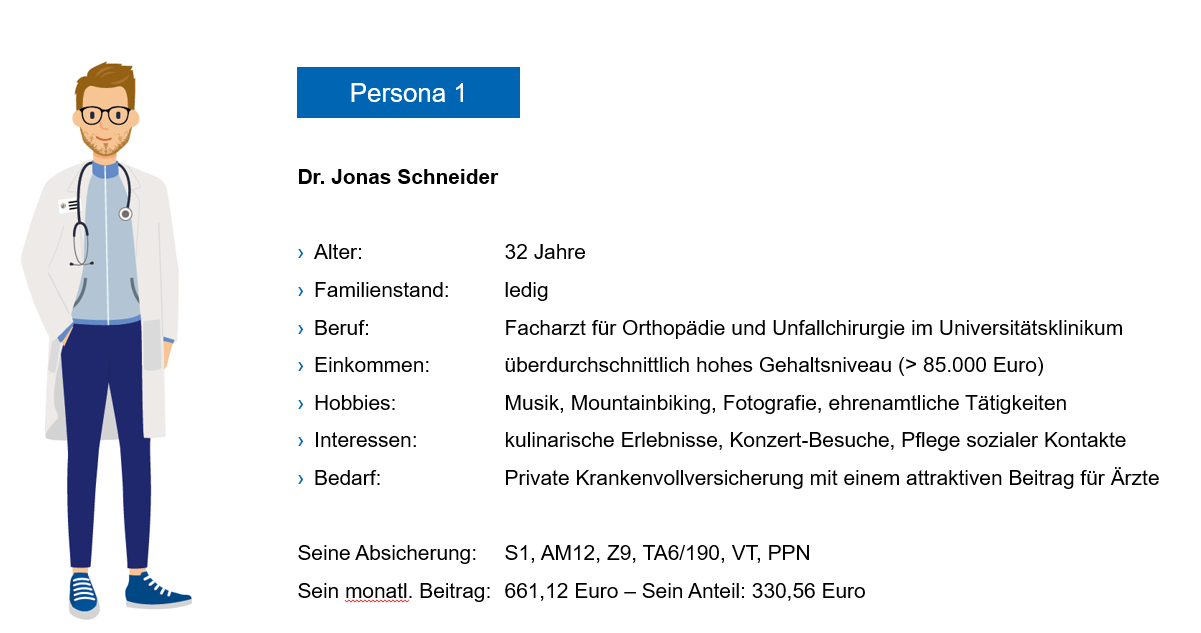The image size is (1201, 633).
Task: Click the tariff list S1, AM12, Z9
Action: (658, 553)
